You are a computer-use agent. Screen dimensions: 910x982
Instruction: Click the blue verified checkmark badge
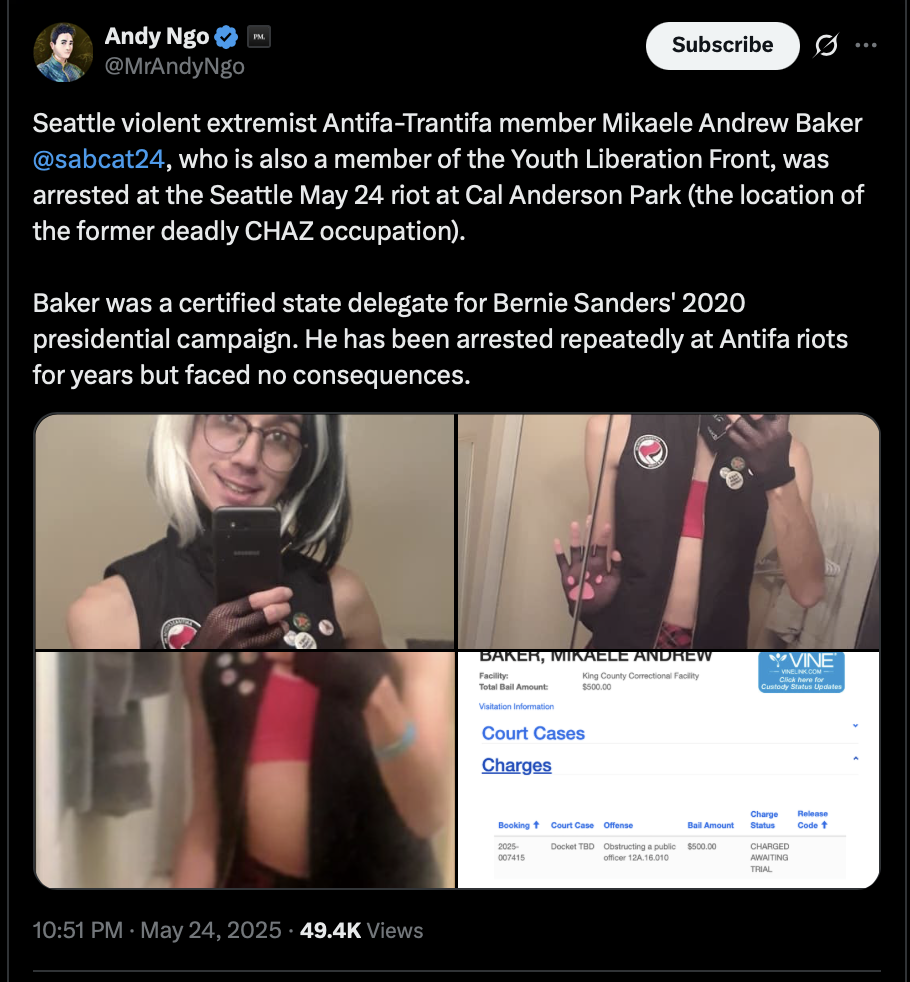click(x=226, y=37)
